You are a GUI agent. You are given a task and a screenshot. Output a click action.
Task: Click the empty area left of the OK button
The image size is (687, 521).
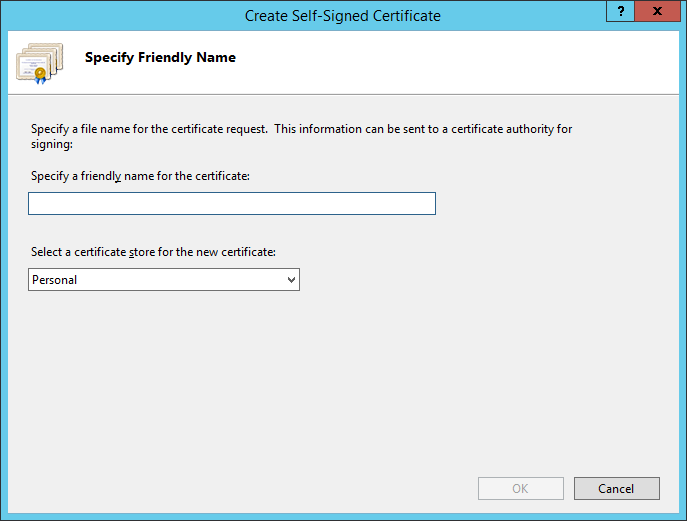coord(300,489)
